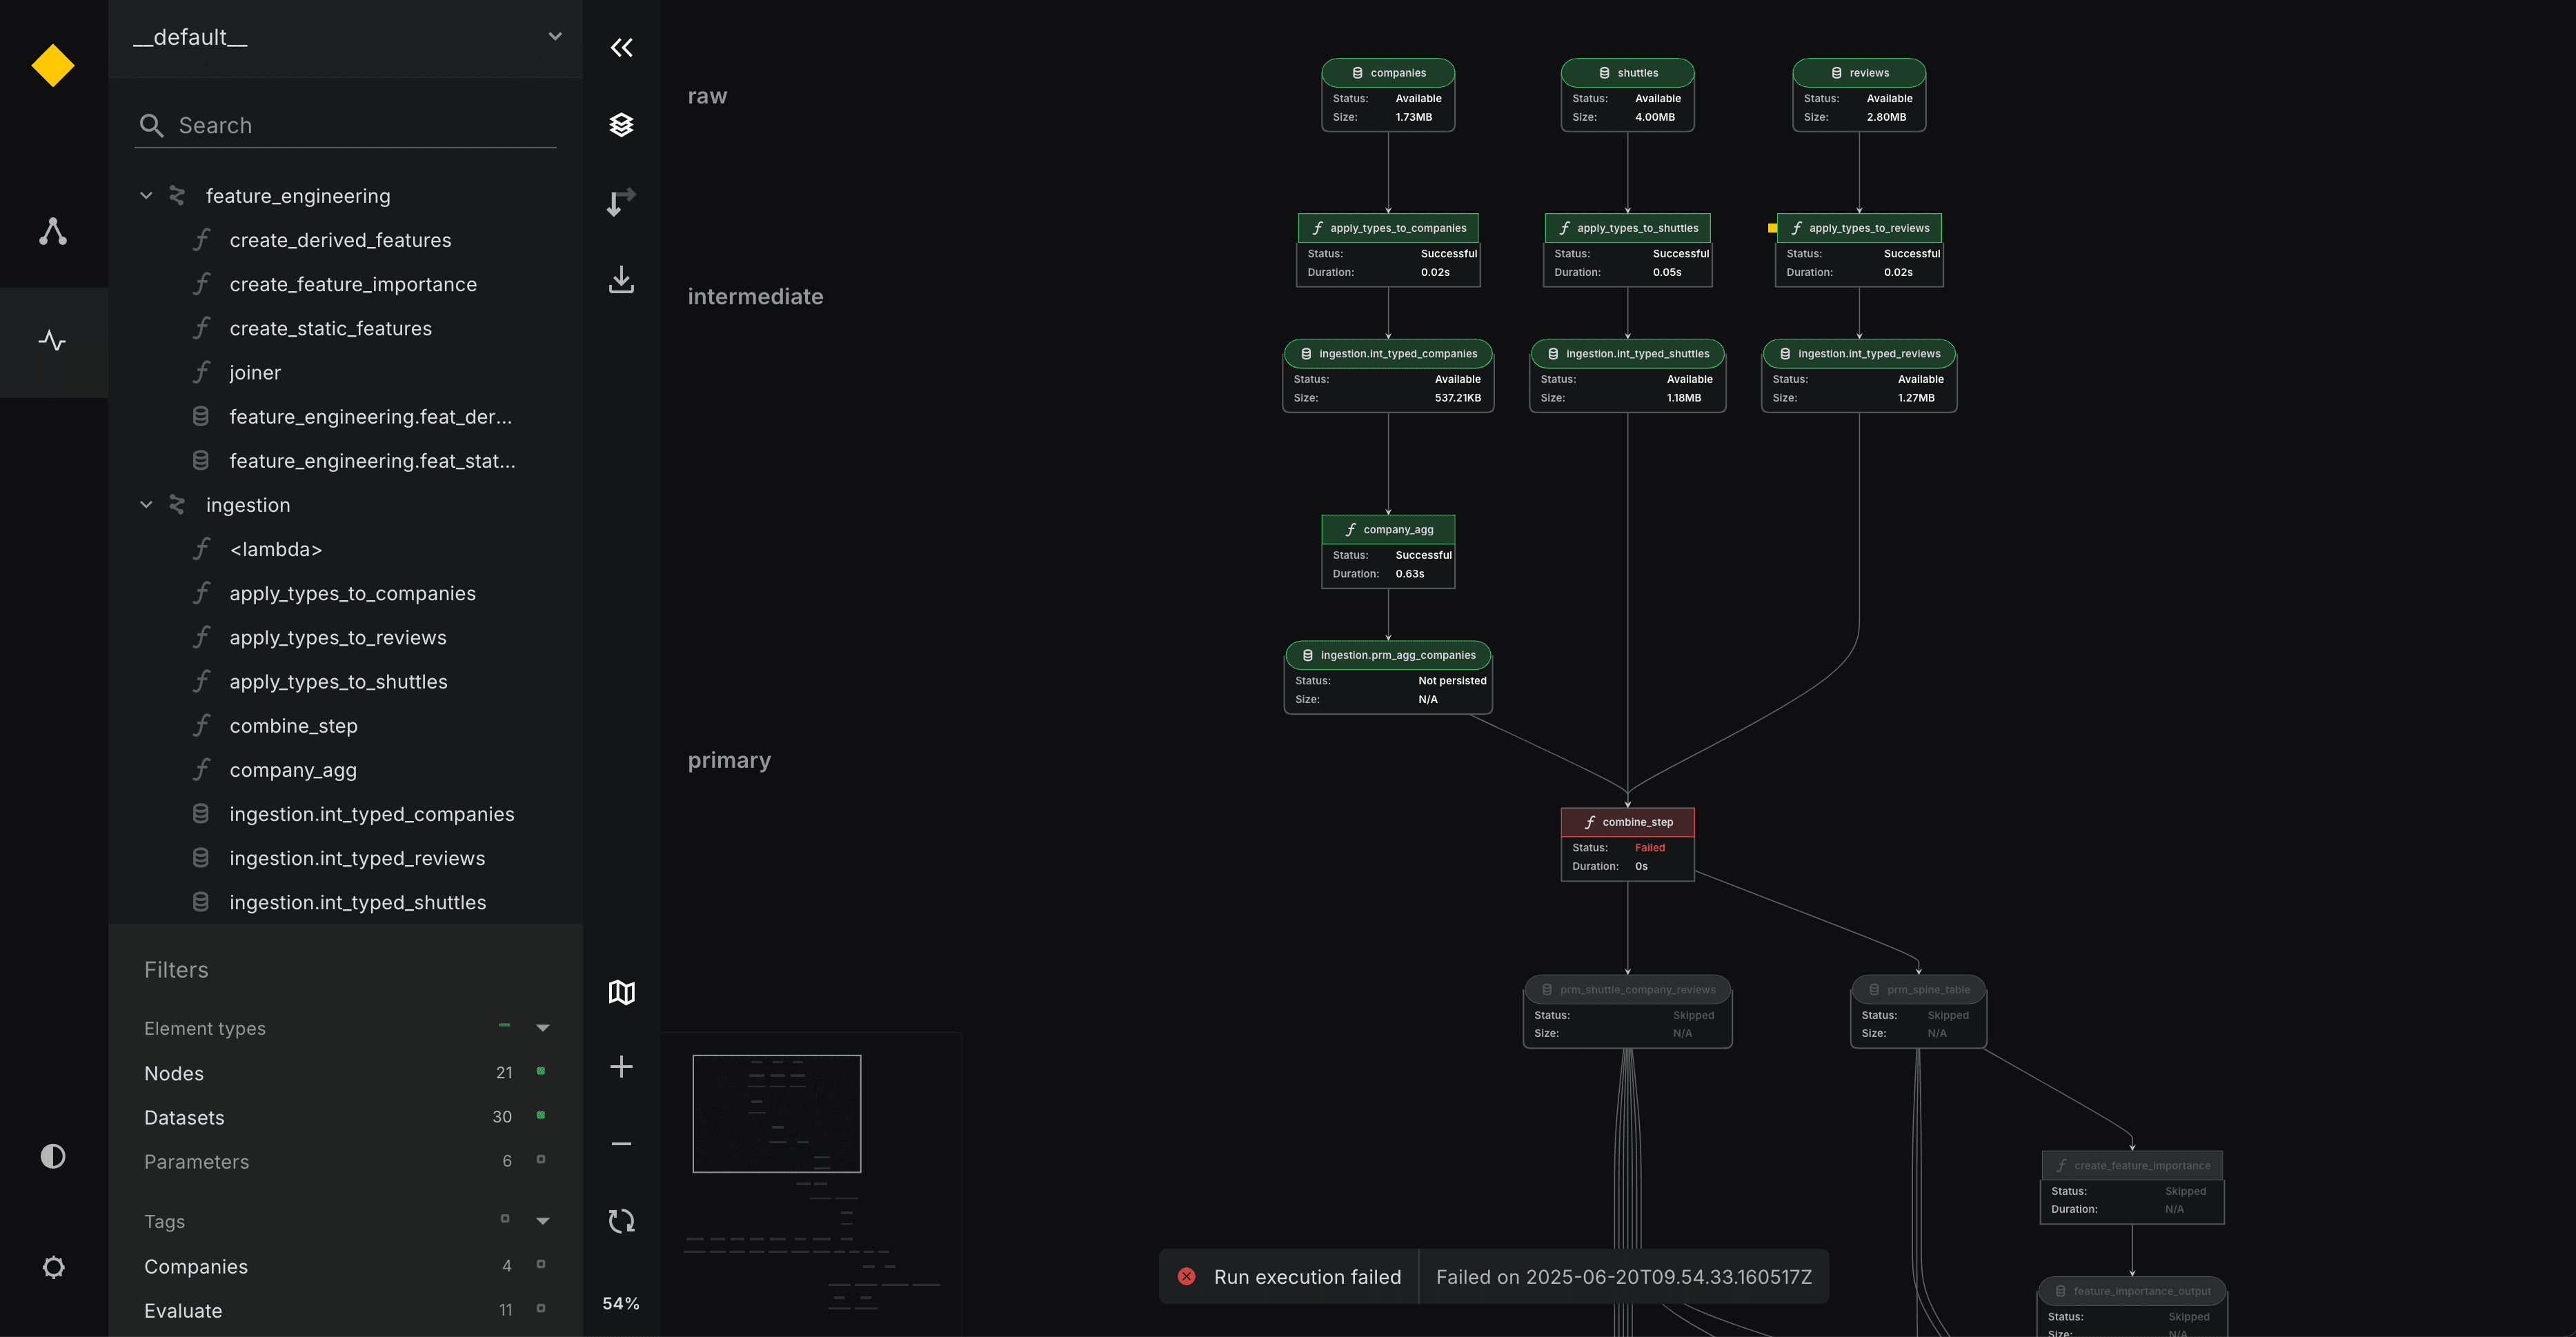Open the minimap using the map icon

point(621,992)
